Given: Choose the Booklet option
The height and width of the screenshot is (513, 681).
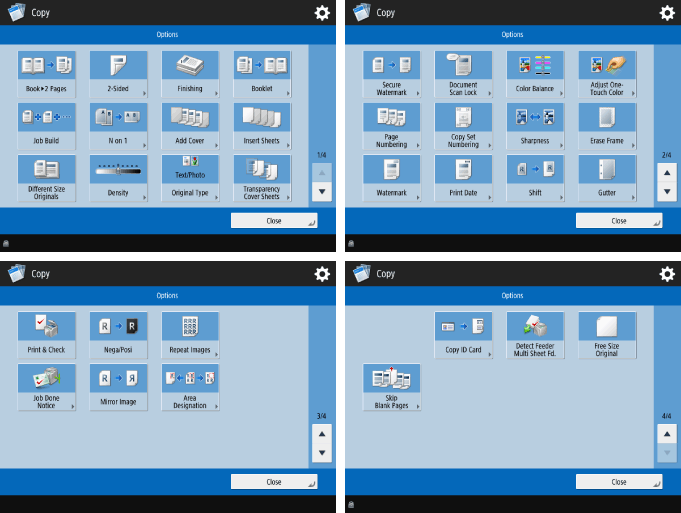Looking at the screenshot, I should coord(262,73).
